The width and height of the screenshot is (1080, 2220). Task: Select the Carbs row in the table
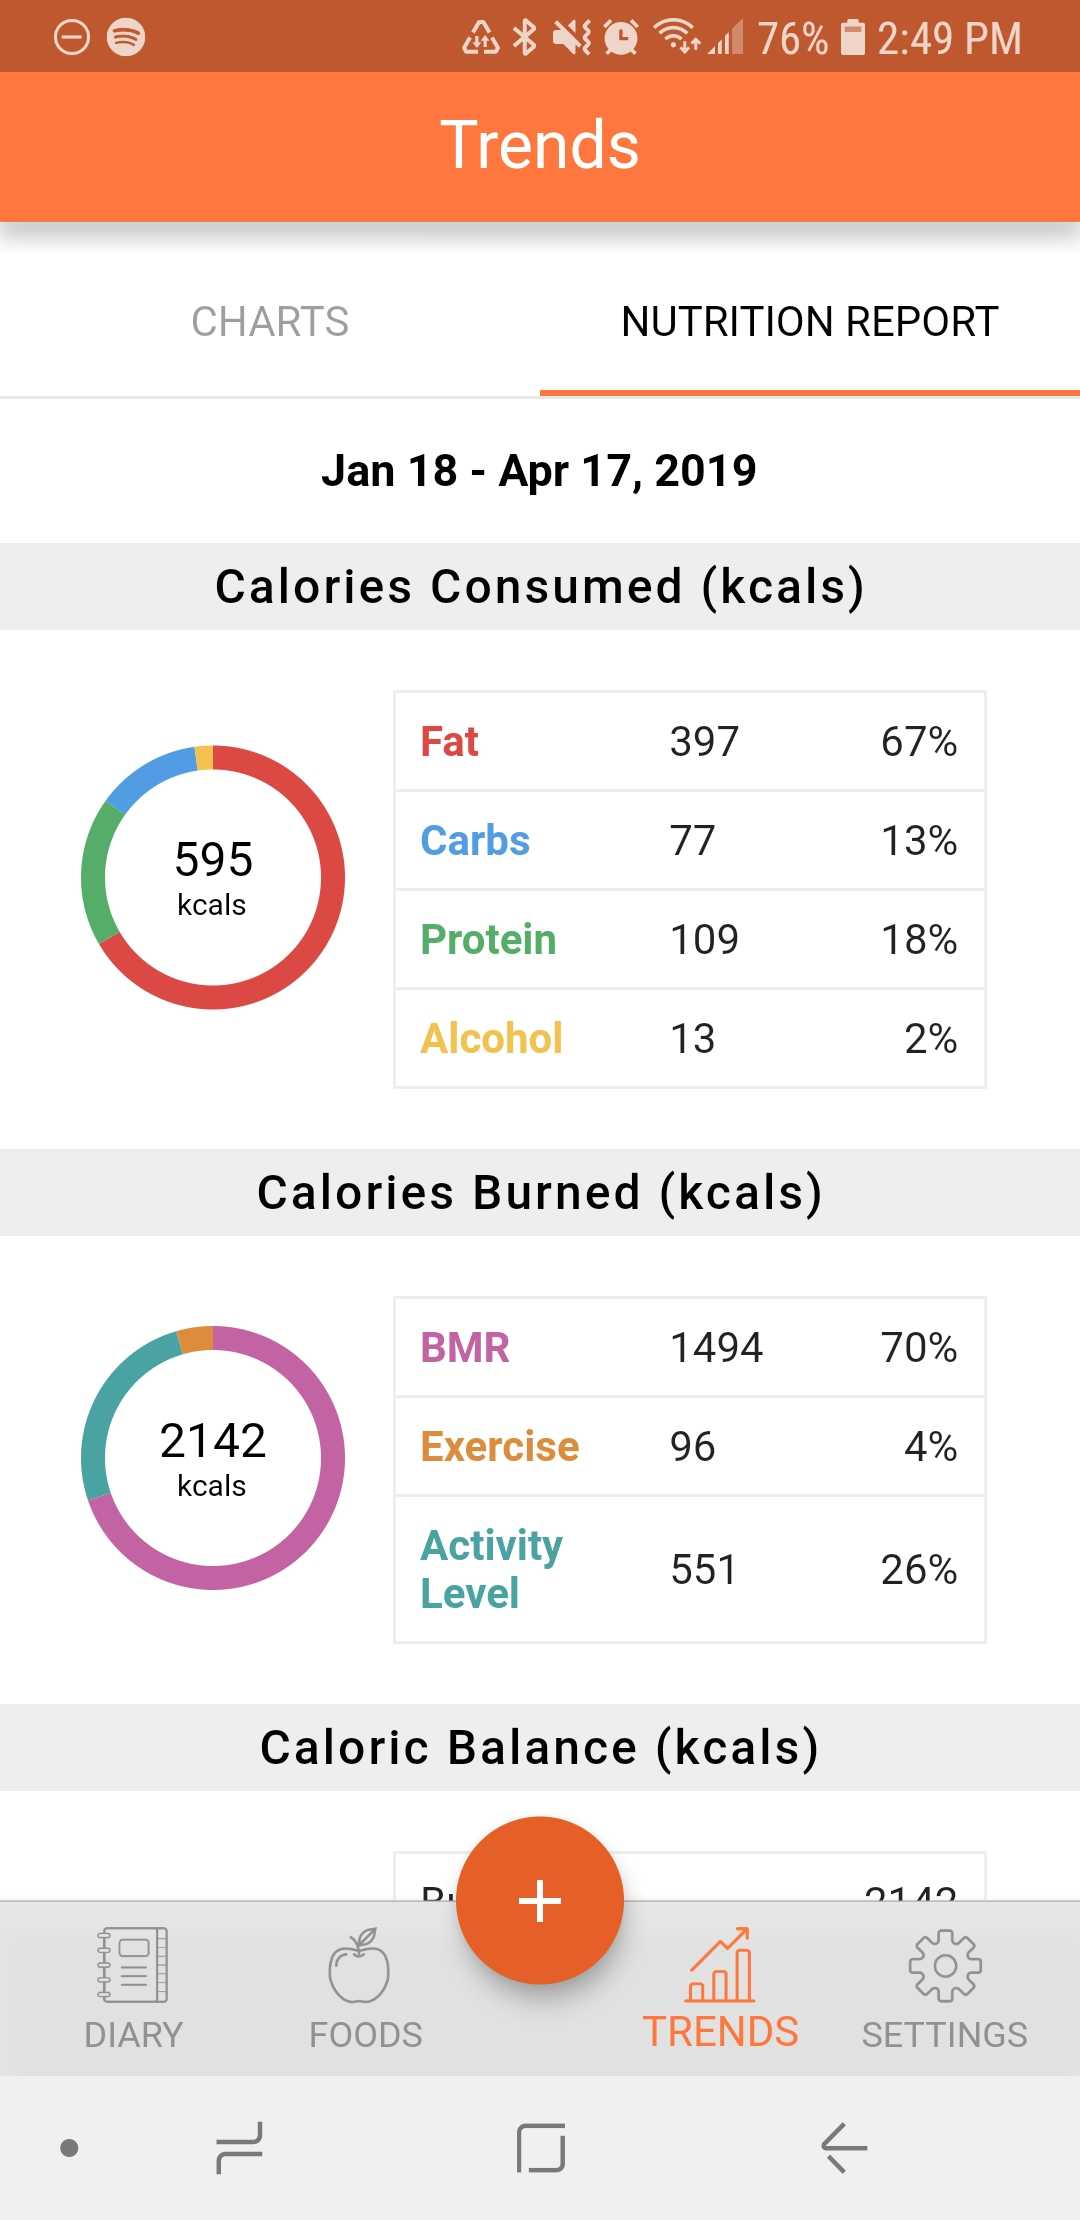[689, 841]
